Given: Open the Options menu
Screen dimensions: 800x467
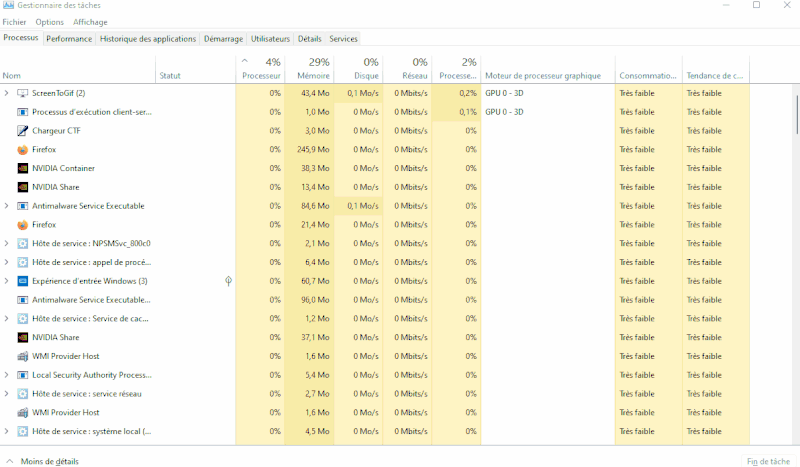Looking at the screenshot, I should click(x=49, y=22).
